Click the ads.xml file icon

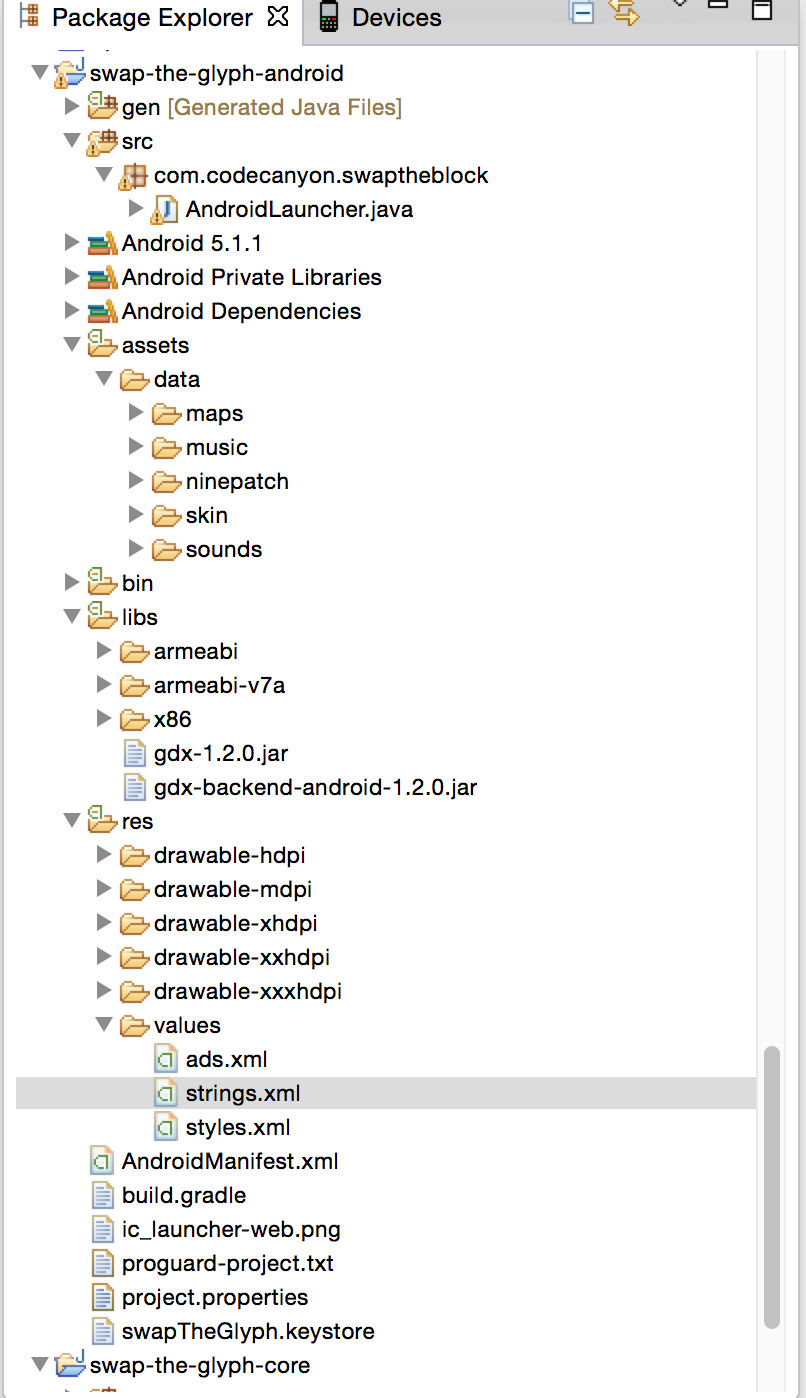click(166, 1059)
